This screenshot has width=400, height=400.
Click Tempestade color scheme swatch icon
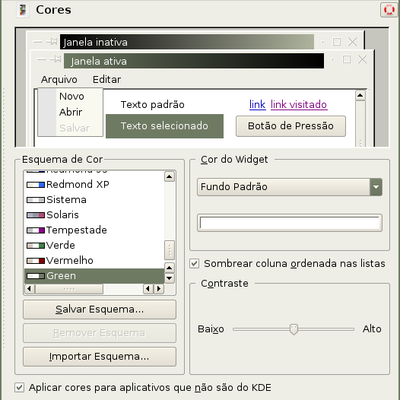coord(35,230)
